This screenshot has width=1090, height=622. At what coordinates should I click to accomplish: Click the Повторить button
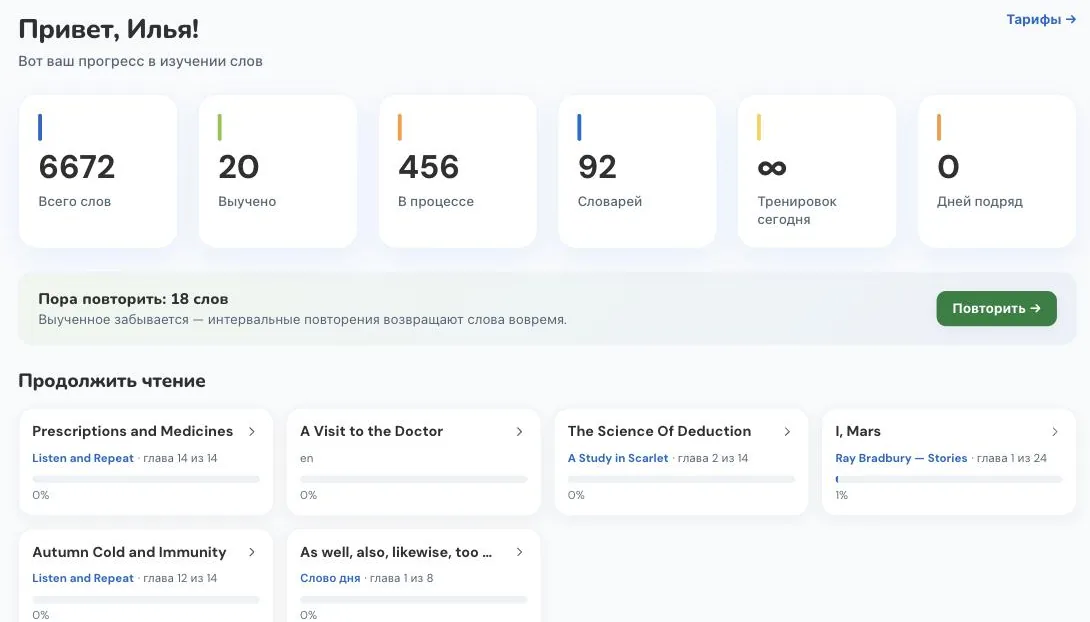(x=996, y=309)
